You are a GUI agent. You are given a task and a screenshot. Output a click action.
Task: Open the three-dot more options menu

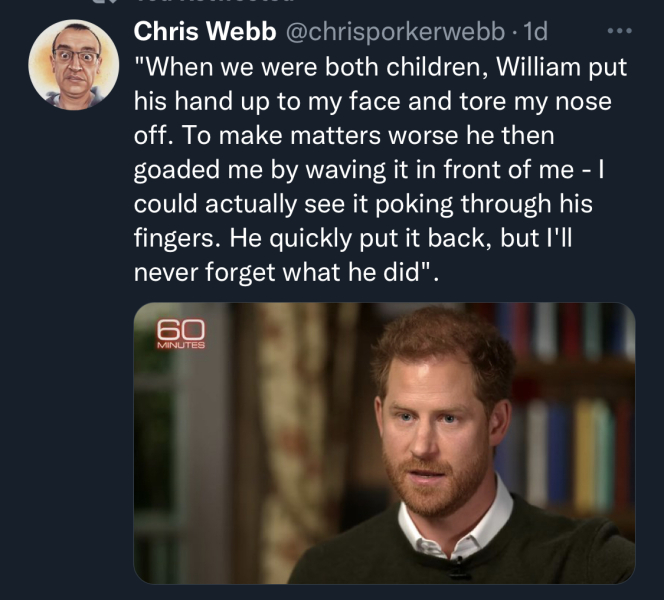620,31
